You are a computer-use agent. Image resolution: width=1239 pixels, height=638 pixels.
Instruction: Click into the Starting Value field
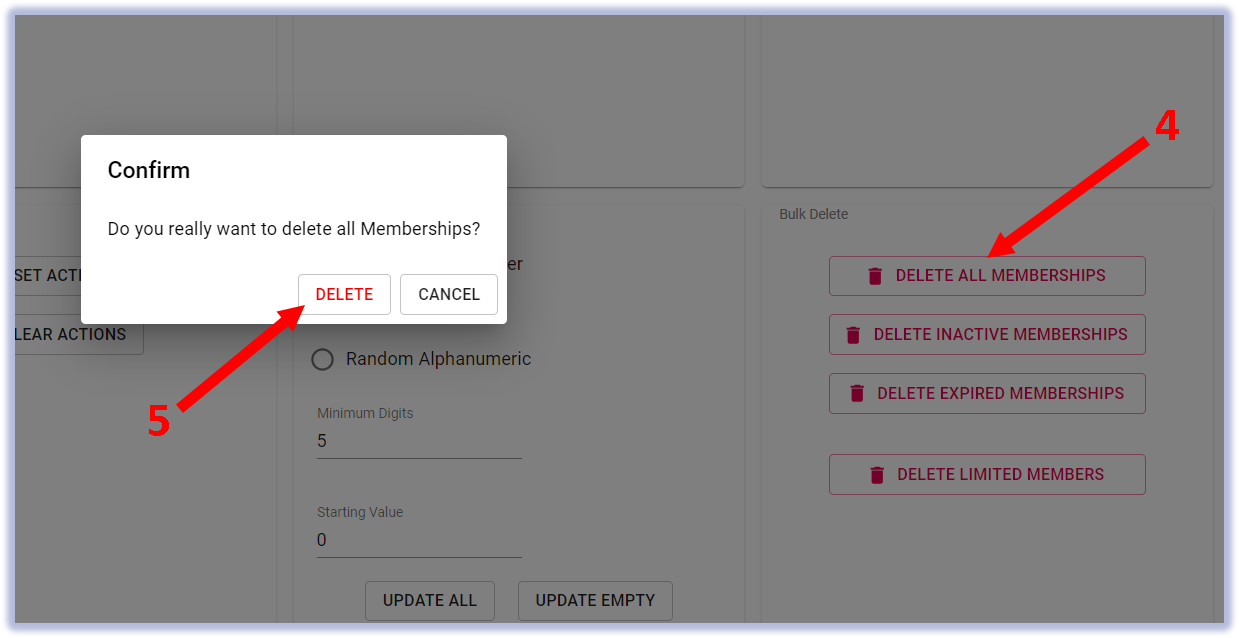coord(419,540)
